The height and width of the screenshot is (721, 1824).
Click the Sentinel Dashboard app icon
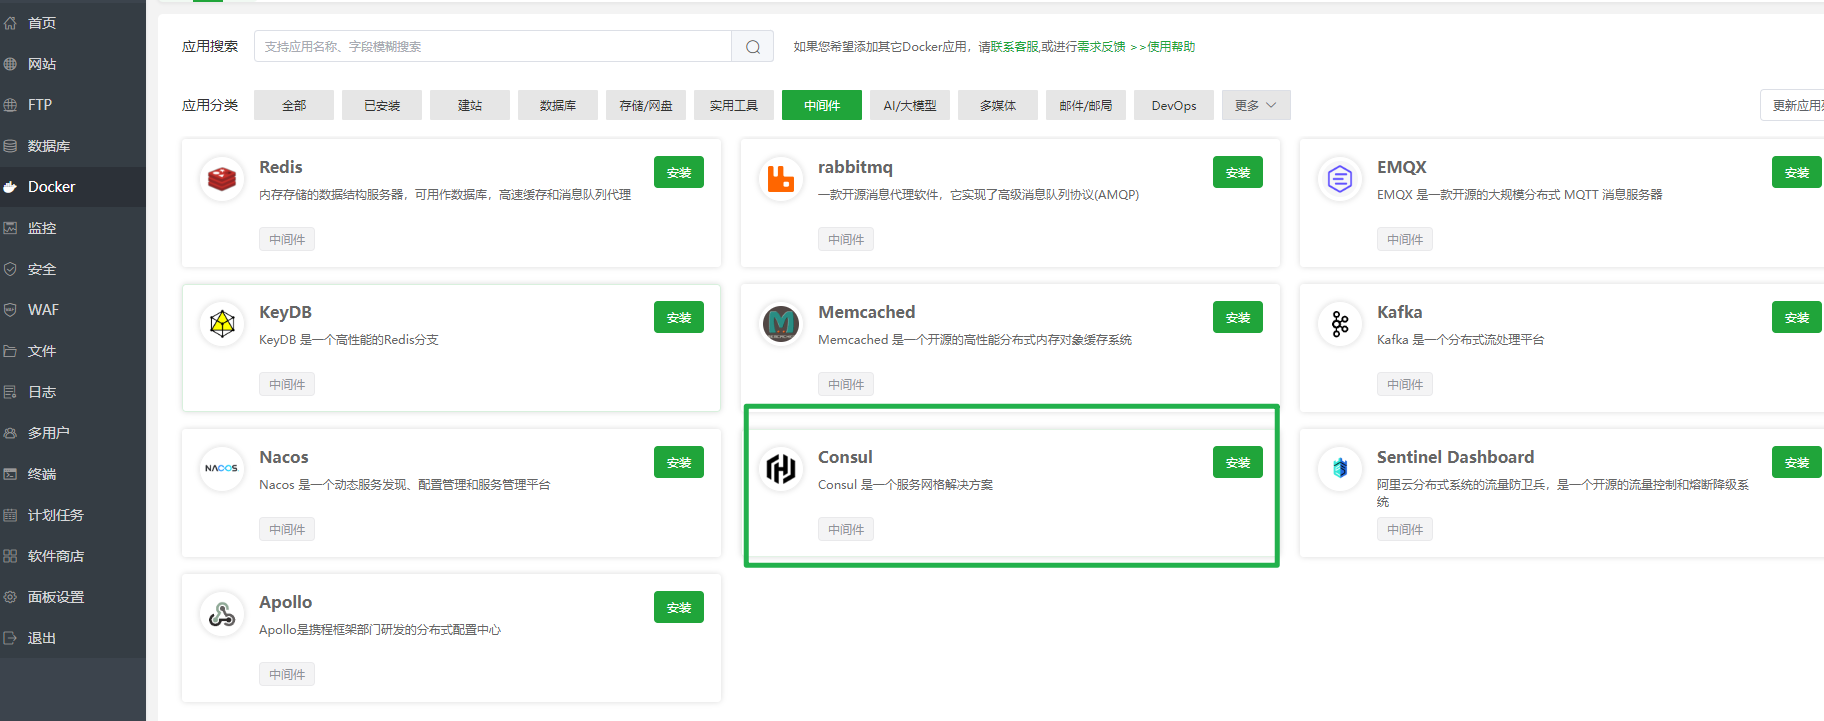point(1340,469)
